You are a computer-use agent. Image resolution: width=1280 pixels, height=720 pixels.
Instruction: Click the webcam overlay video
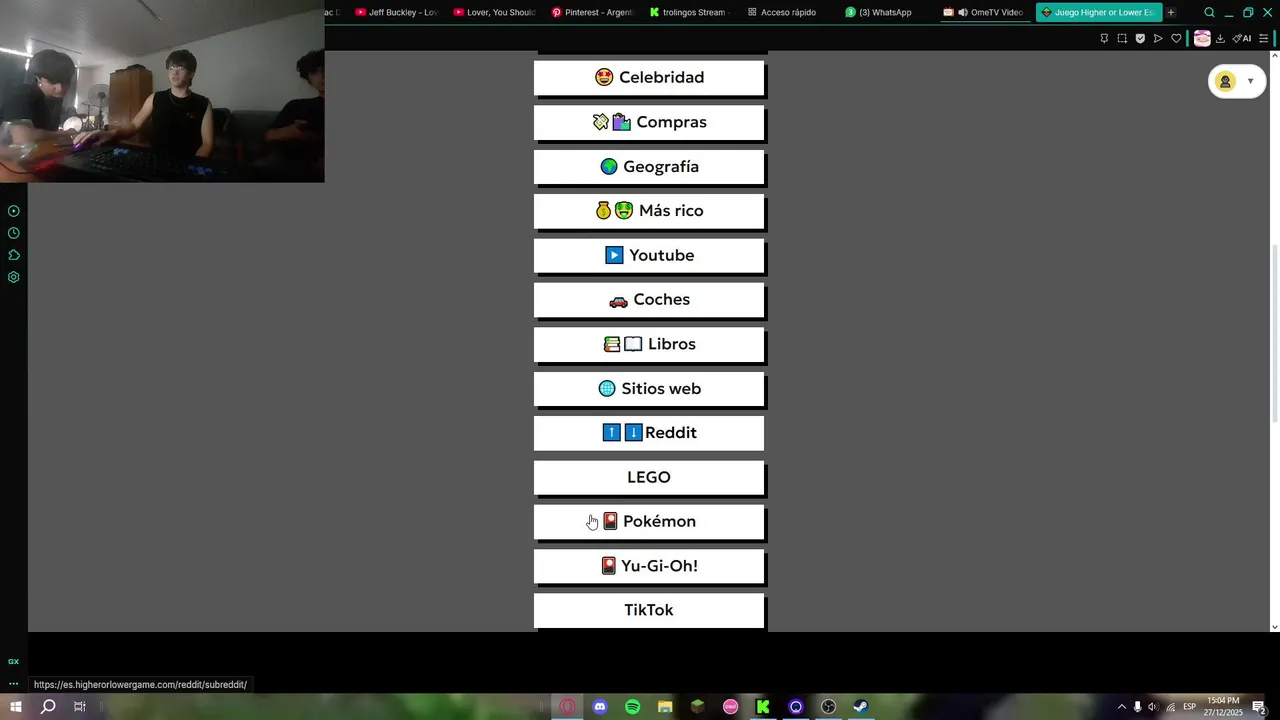[162, 91]
